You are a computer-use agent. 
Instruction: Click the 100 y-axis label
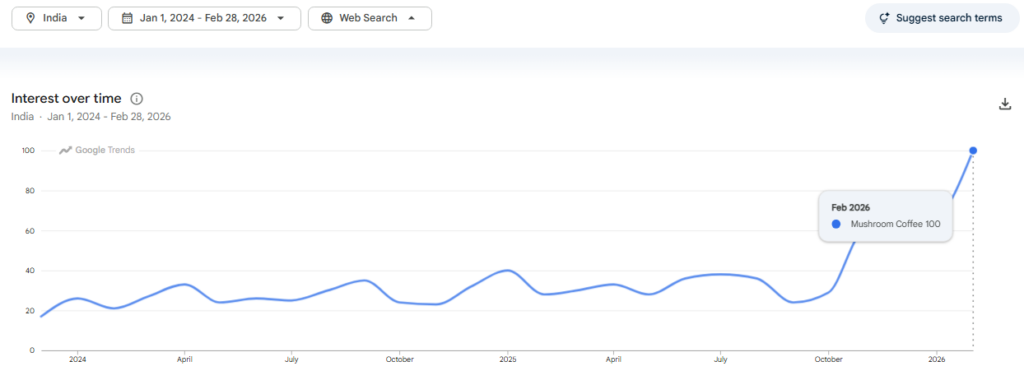point(28,151)
